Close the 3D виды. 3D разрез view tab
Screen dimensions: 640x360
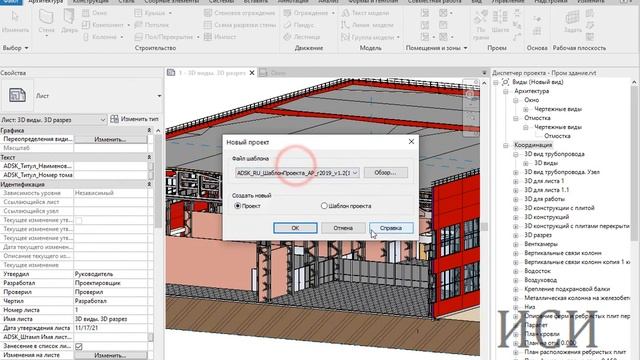point(252,73)
